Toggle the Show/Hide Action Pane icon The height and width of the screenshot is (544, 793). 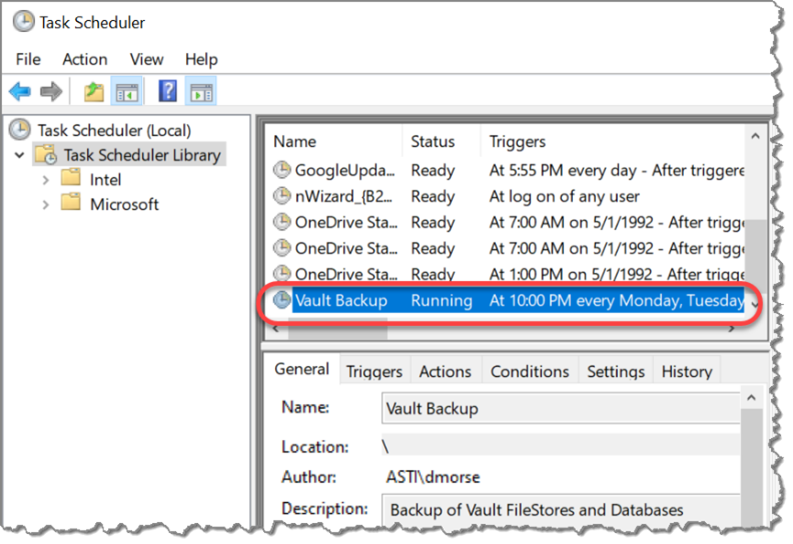coord(201,93)
